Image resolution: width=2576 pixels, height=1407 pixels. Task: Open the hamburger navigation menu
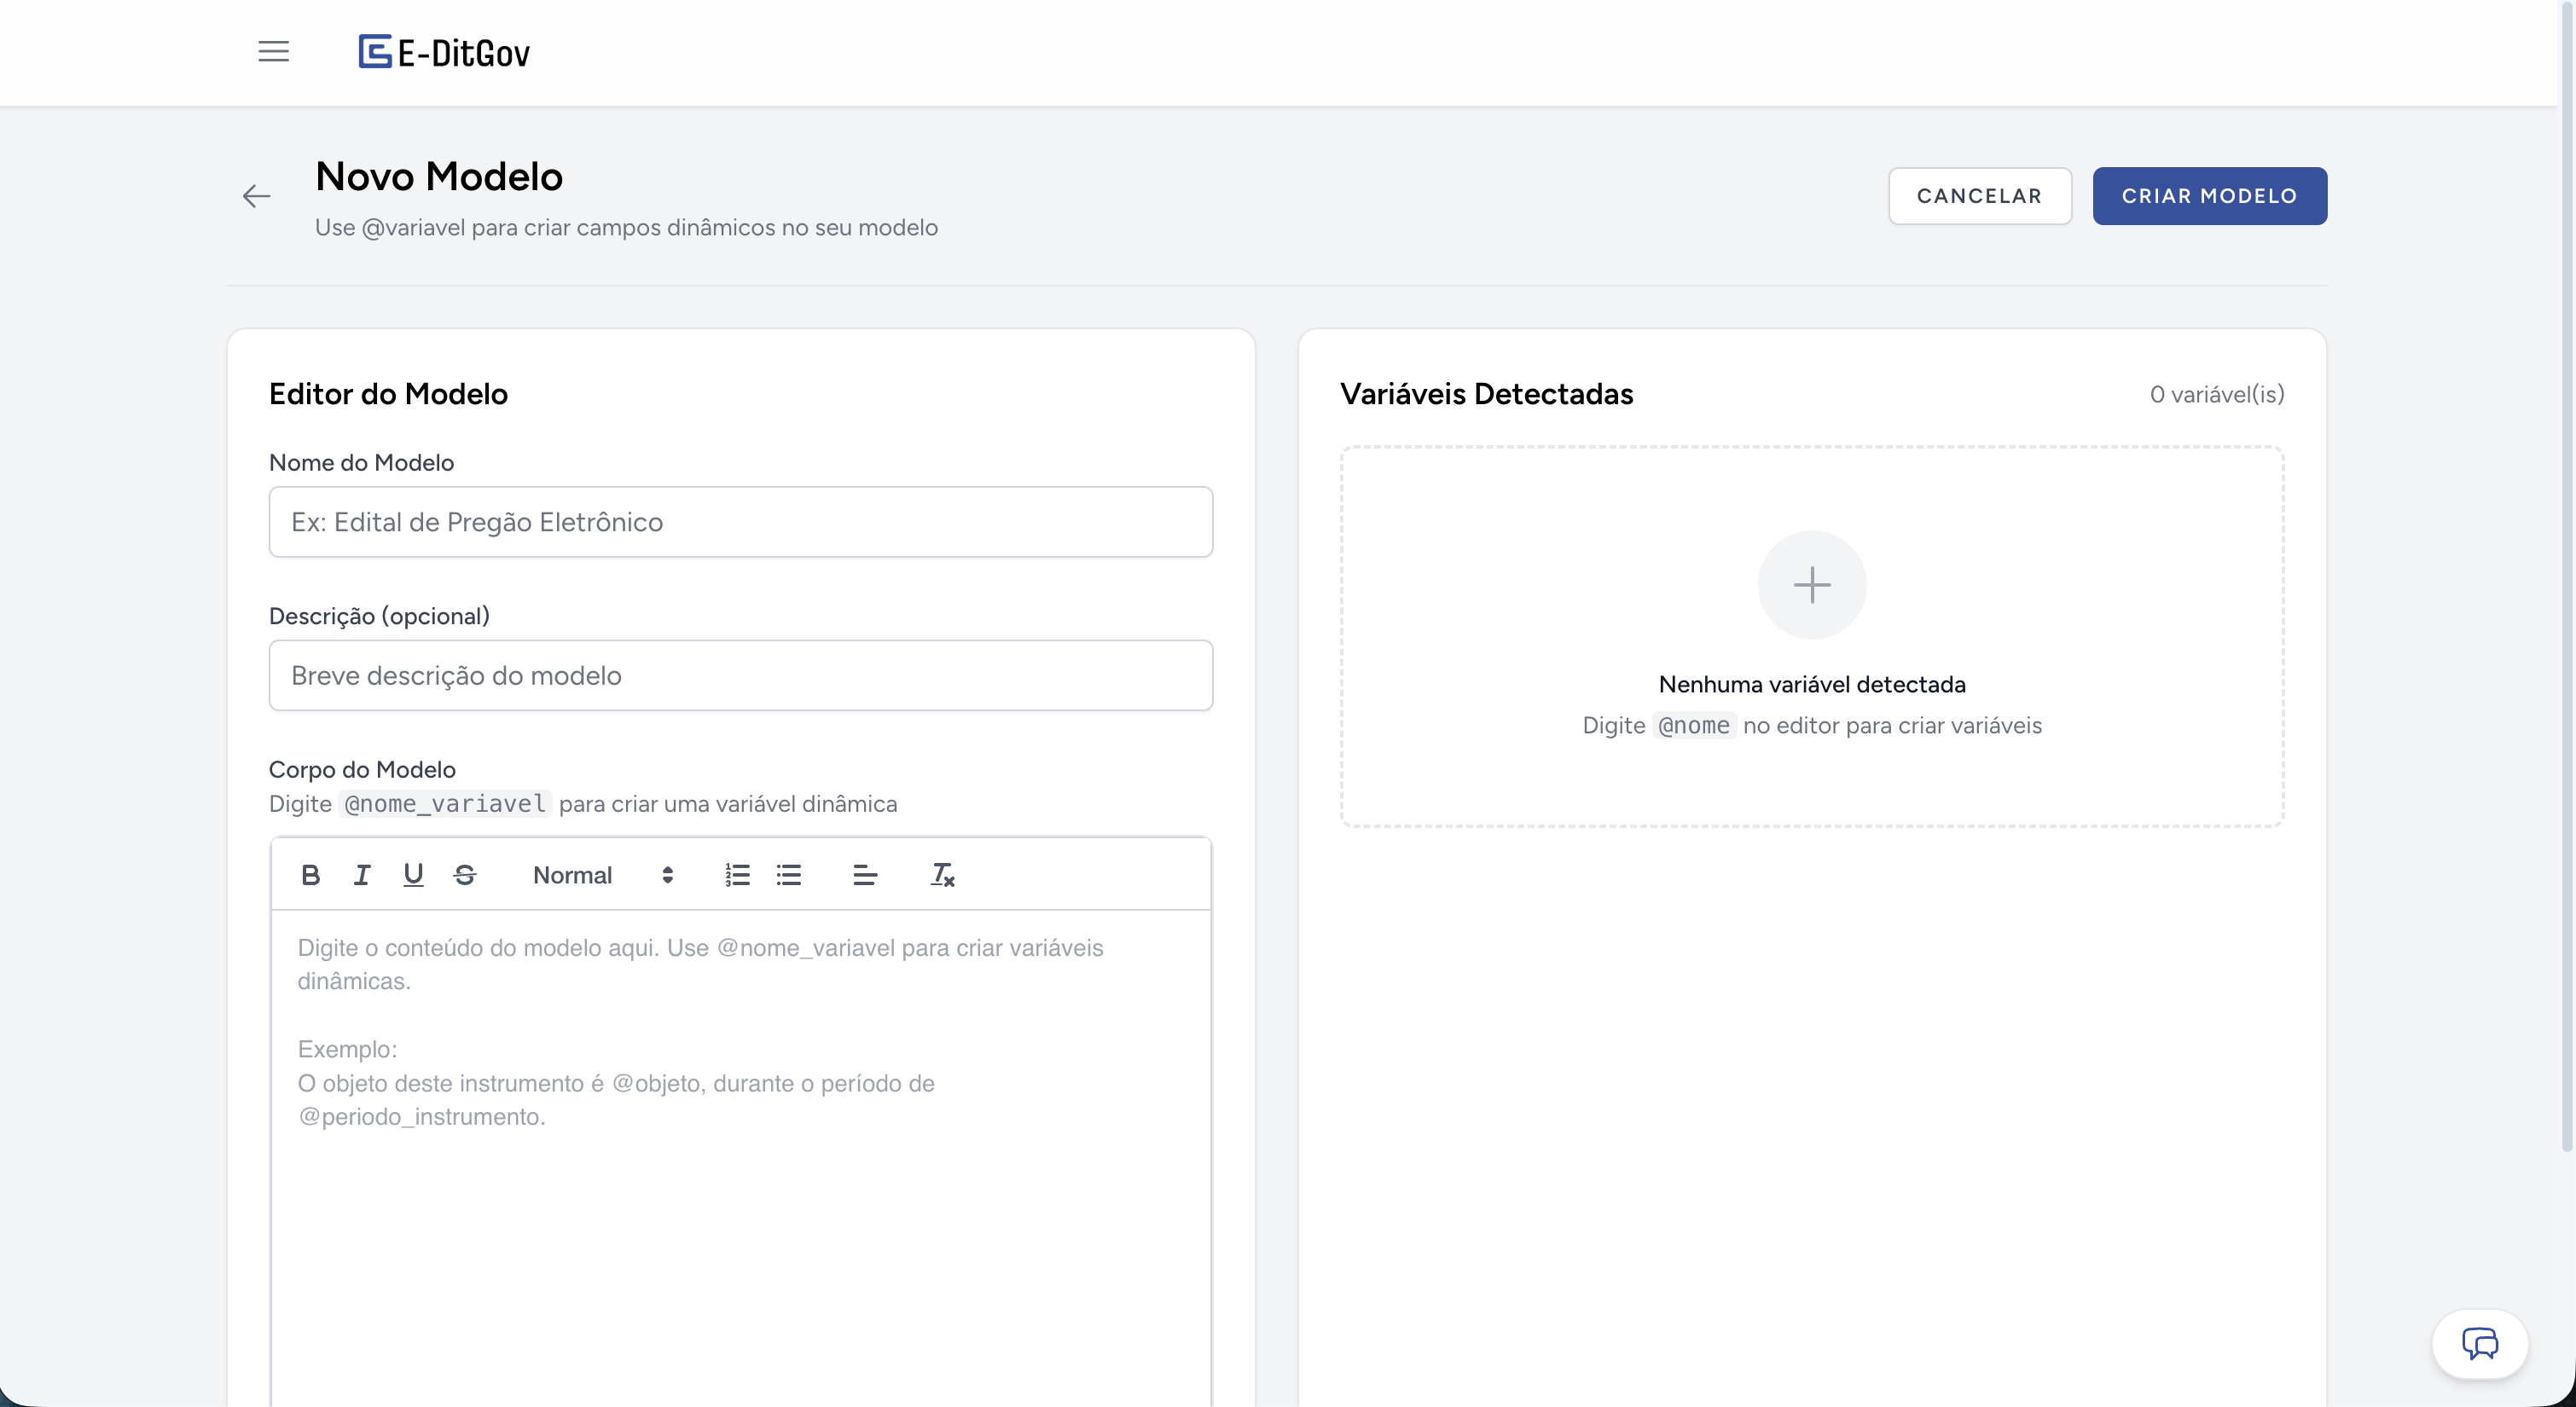(x=273, y=52)
